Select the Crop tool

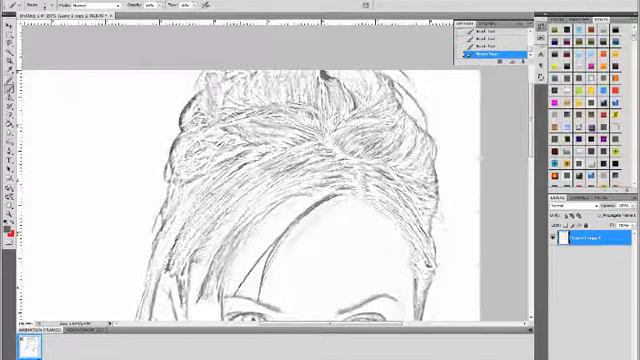click(x=9, y=61)
